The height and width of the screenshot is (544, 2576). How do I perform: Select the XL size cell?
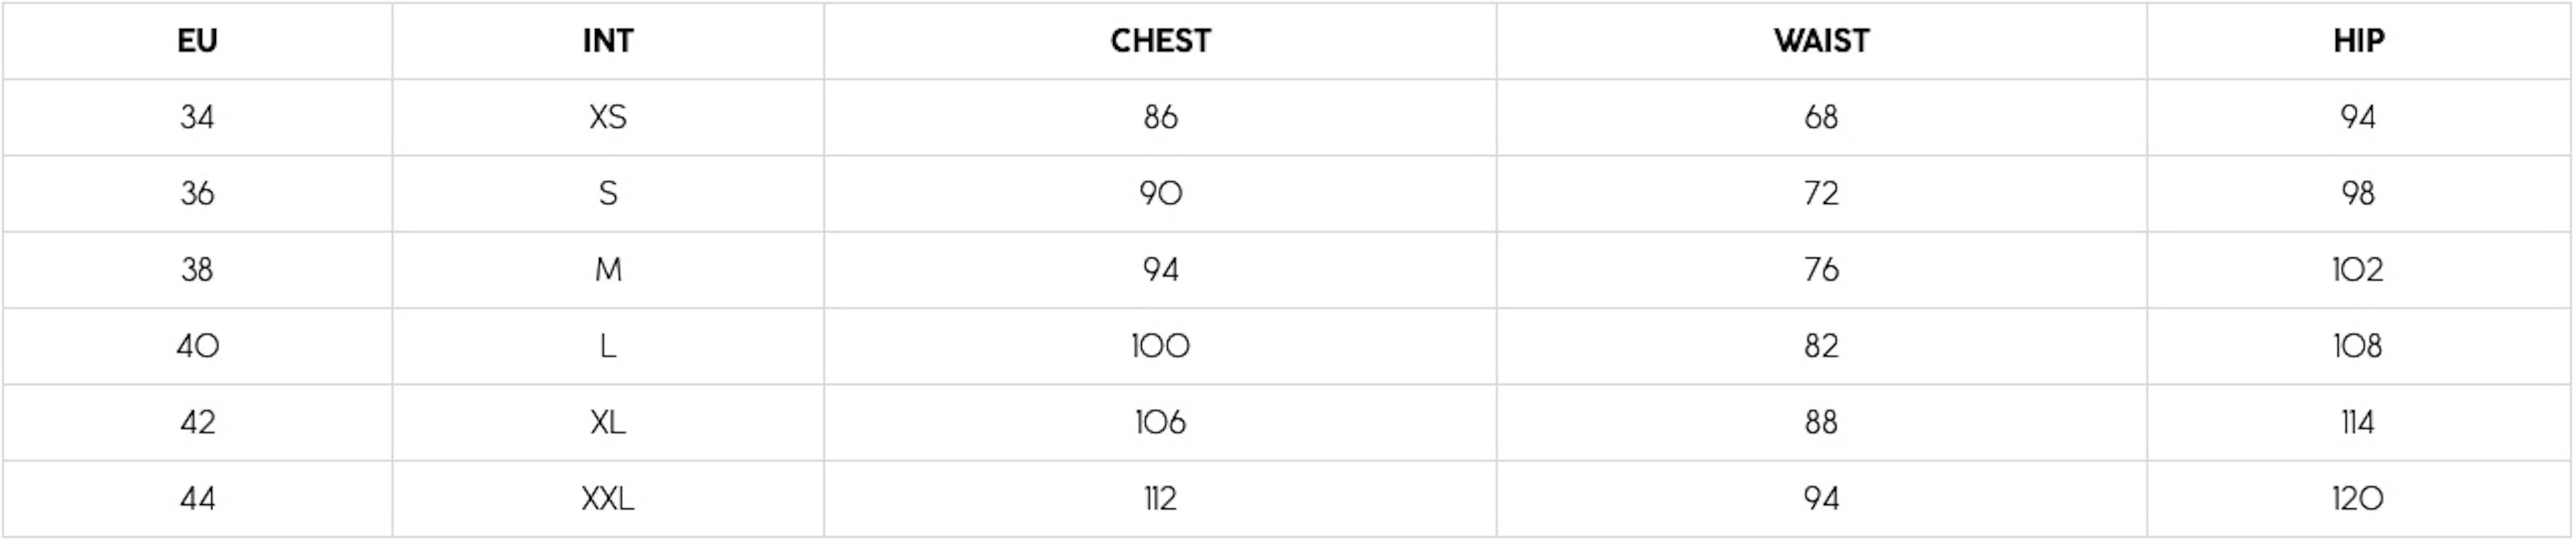tap(608, 422)
